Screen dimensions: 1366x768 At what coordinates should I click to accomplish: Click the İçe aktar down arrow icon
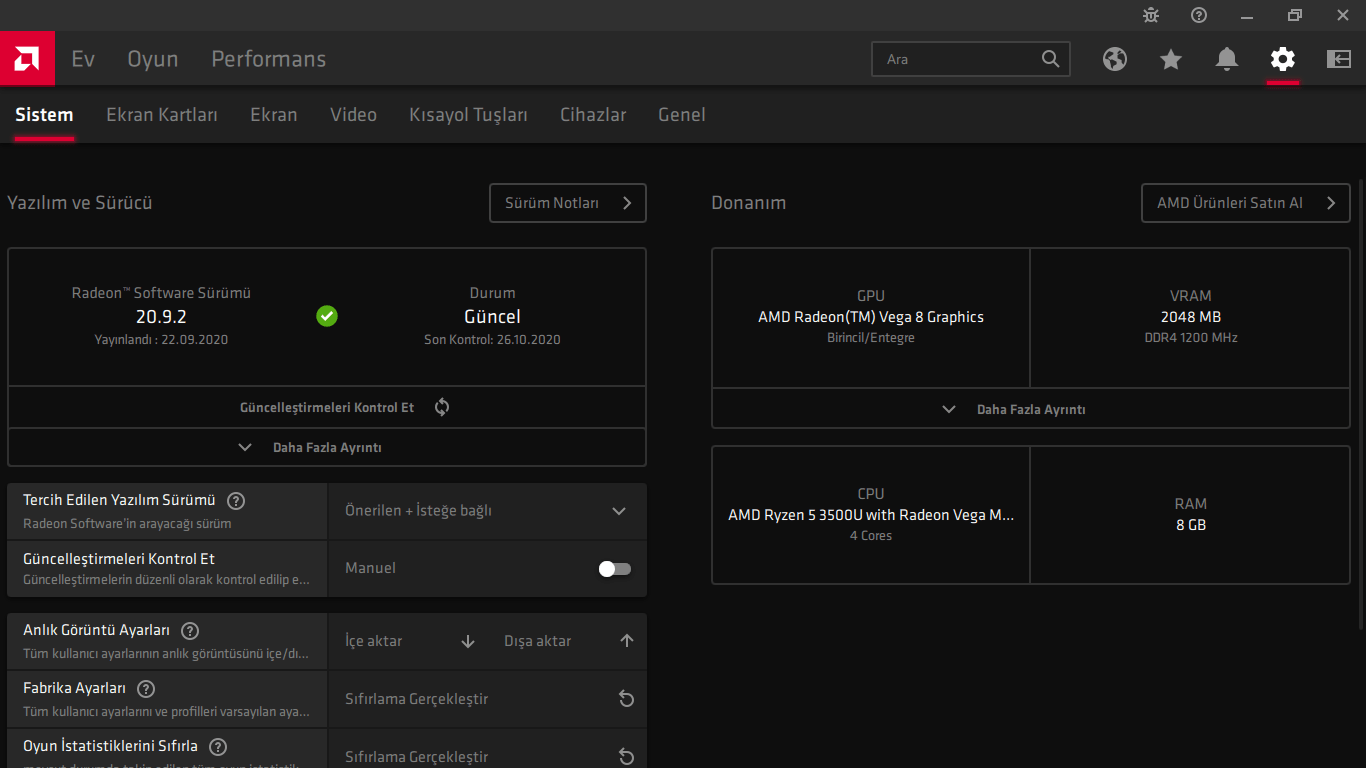[468, 641]
